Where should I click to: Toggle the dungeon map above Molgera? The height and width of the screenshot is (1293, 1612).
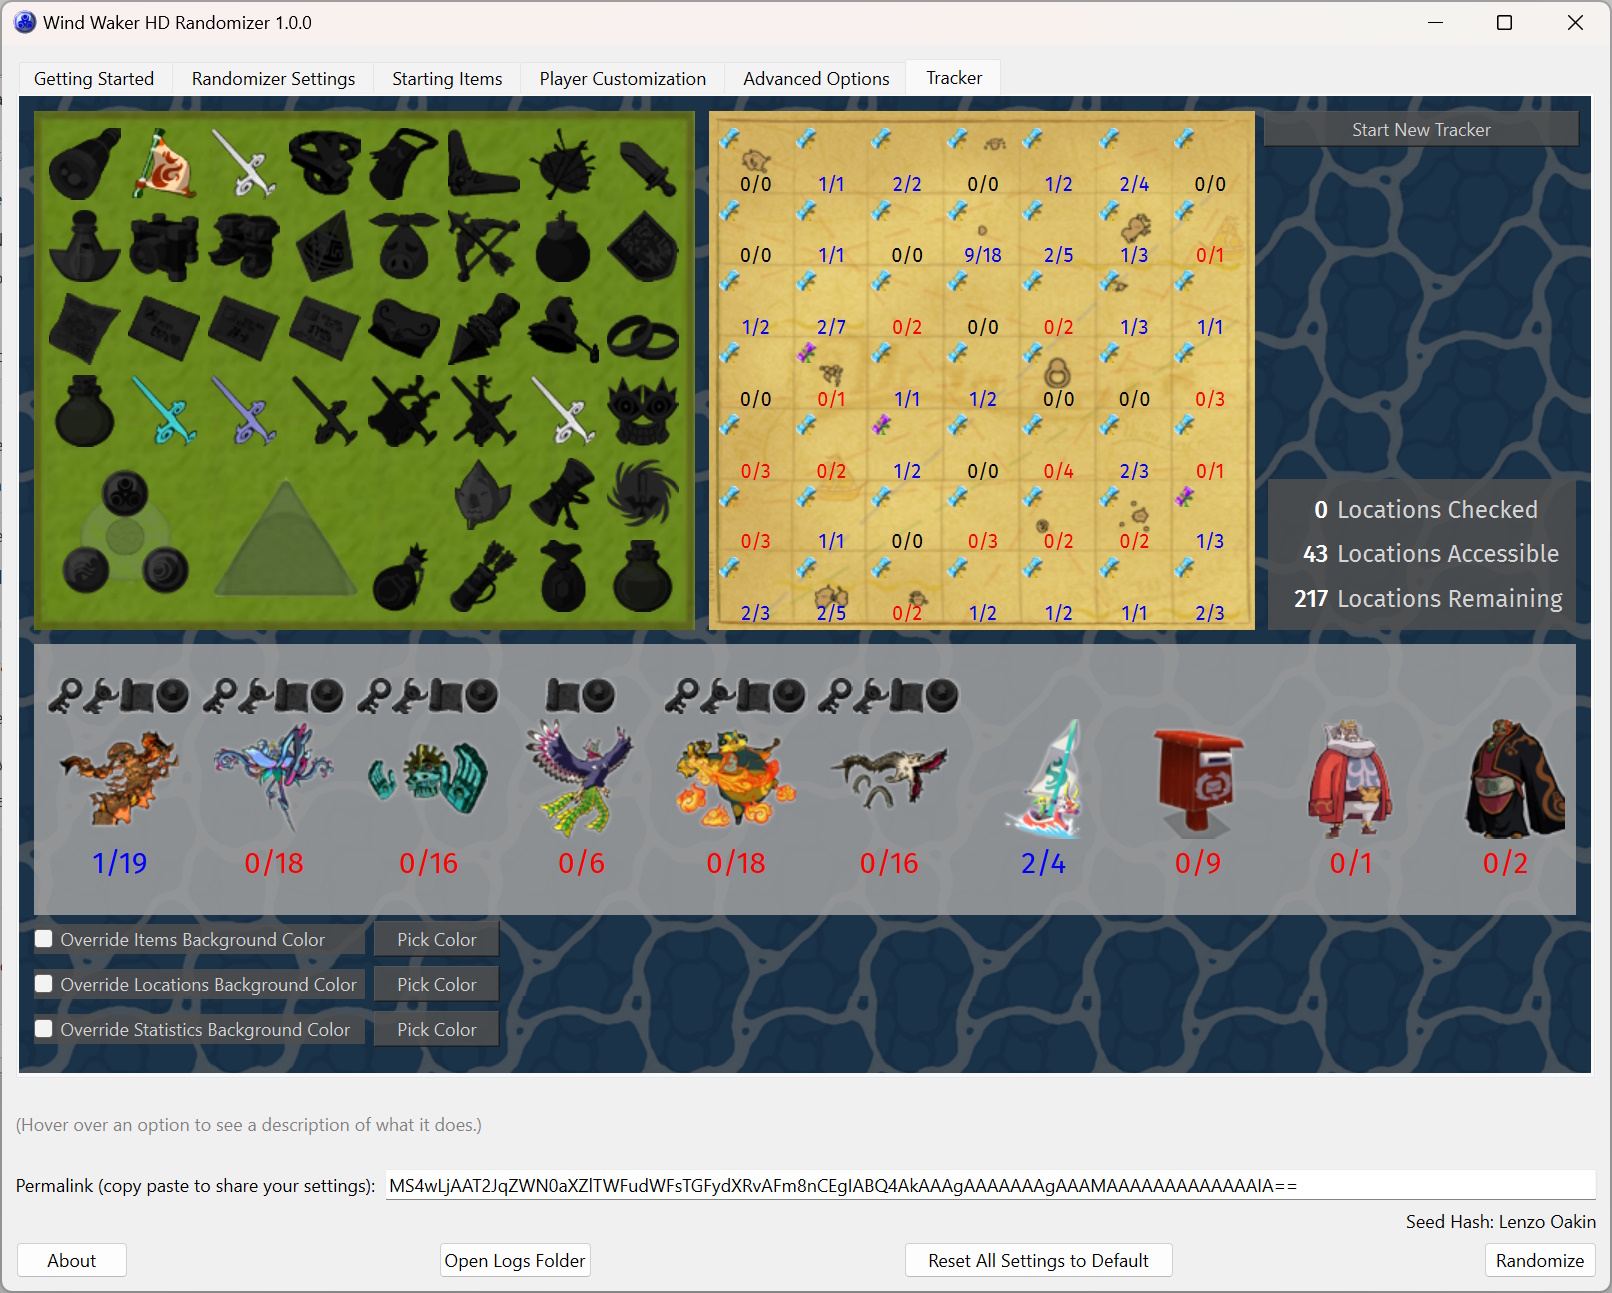click(x=908, y=696)
